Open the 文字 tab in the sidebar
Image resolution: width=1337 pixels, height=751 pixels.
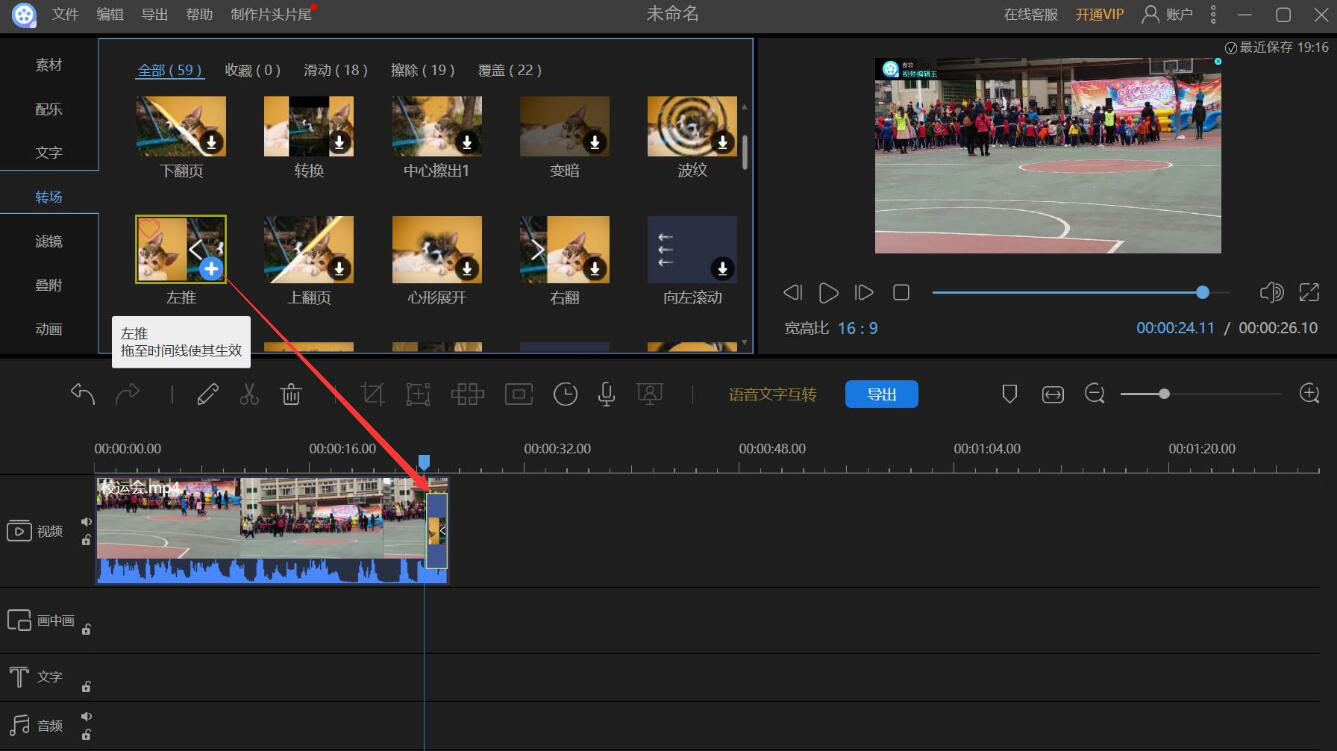pos(49,153)
